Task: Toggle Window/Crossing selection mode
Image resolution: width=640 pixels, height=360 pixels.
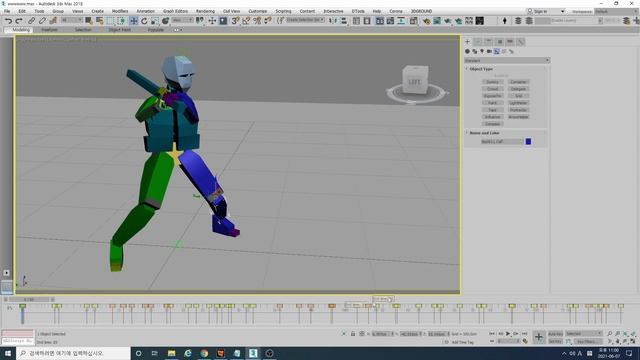Action: pyautogui.click(x=122, y=21)
